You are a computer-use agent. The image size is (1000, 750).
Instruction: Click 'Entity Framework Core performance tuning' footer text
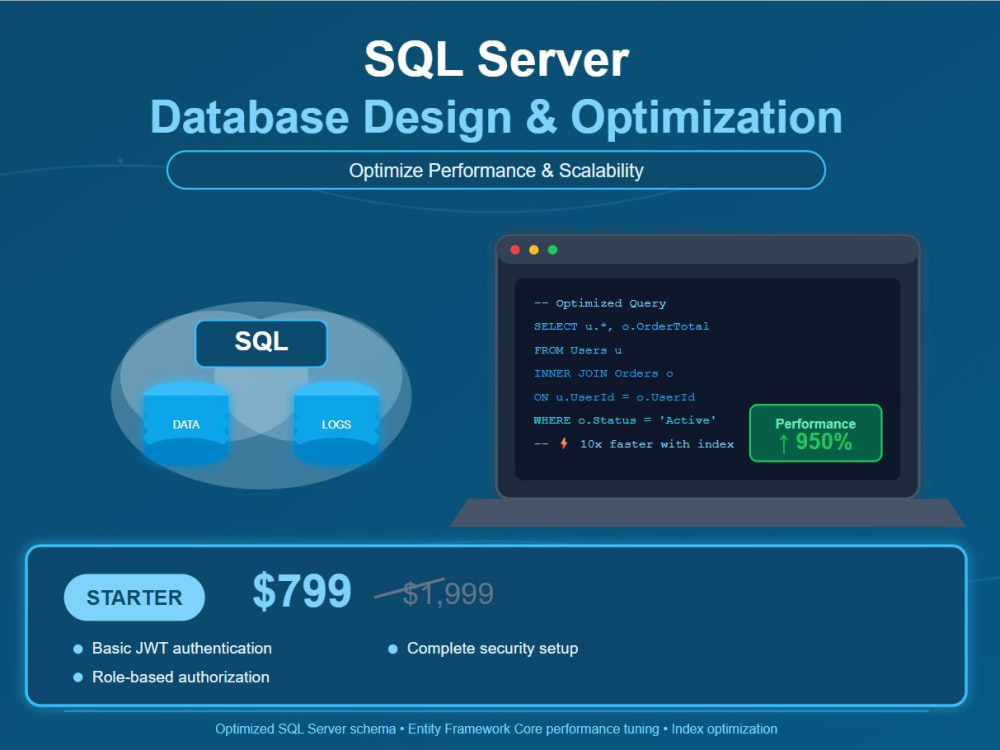(534, 729)
